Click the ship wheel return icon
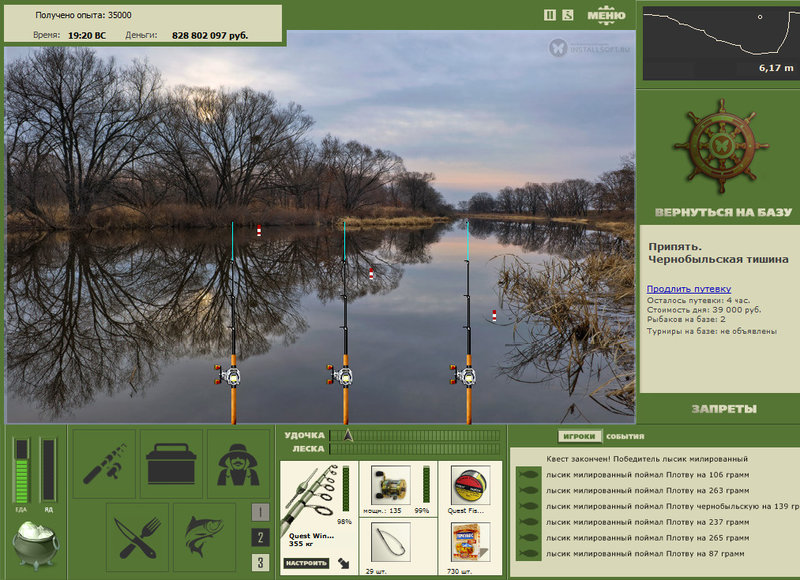 [721, 147]
